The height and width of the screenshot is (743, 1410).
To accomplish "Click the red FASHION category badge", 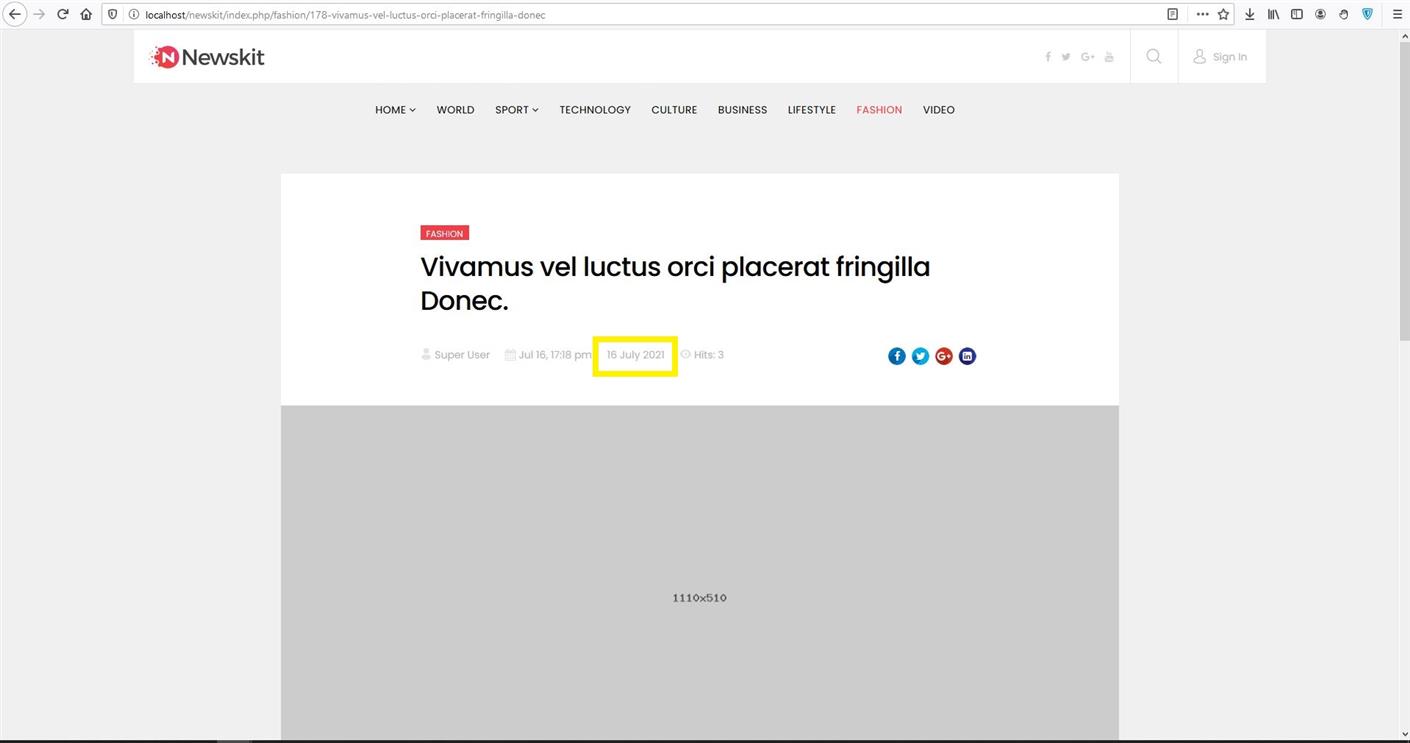I will pos(444,233).
